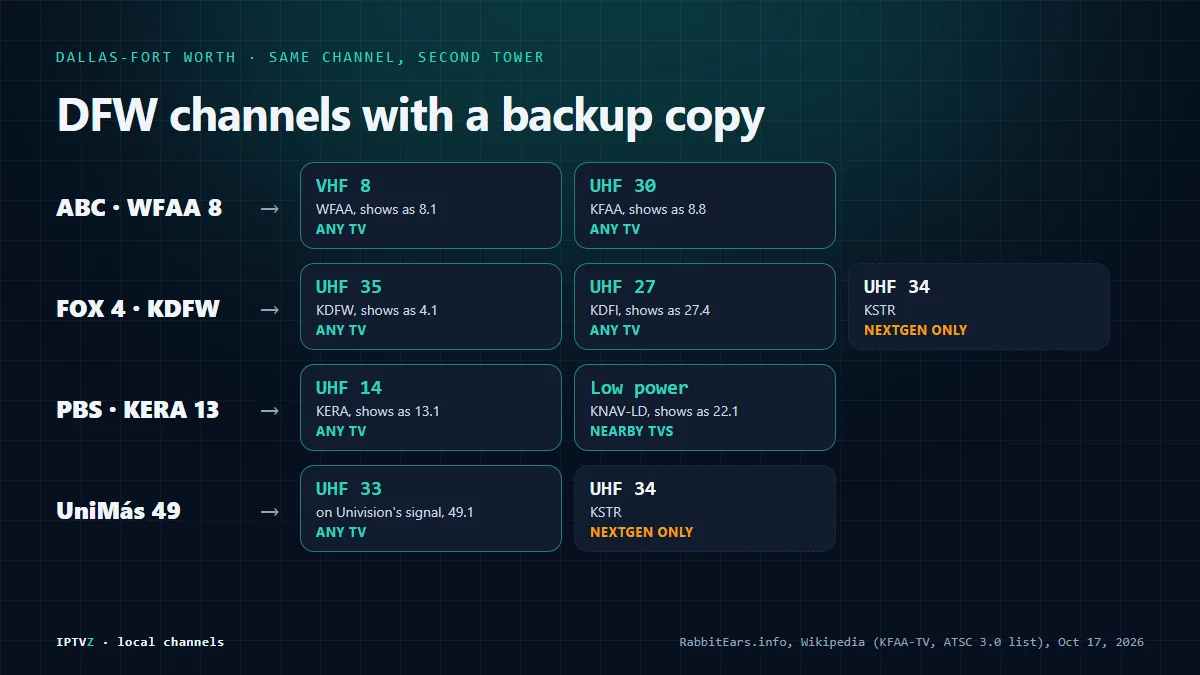
Task: Select the "FOX 4 · KDFW" row label
Action: (x=138, y=309)
